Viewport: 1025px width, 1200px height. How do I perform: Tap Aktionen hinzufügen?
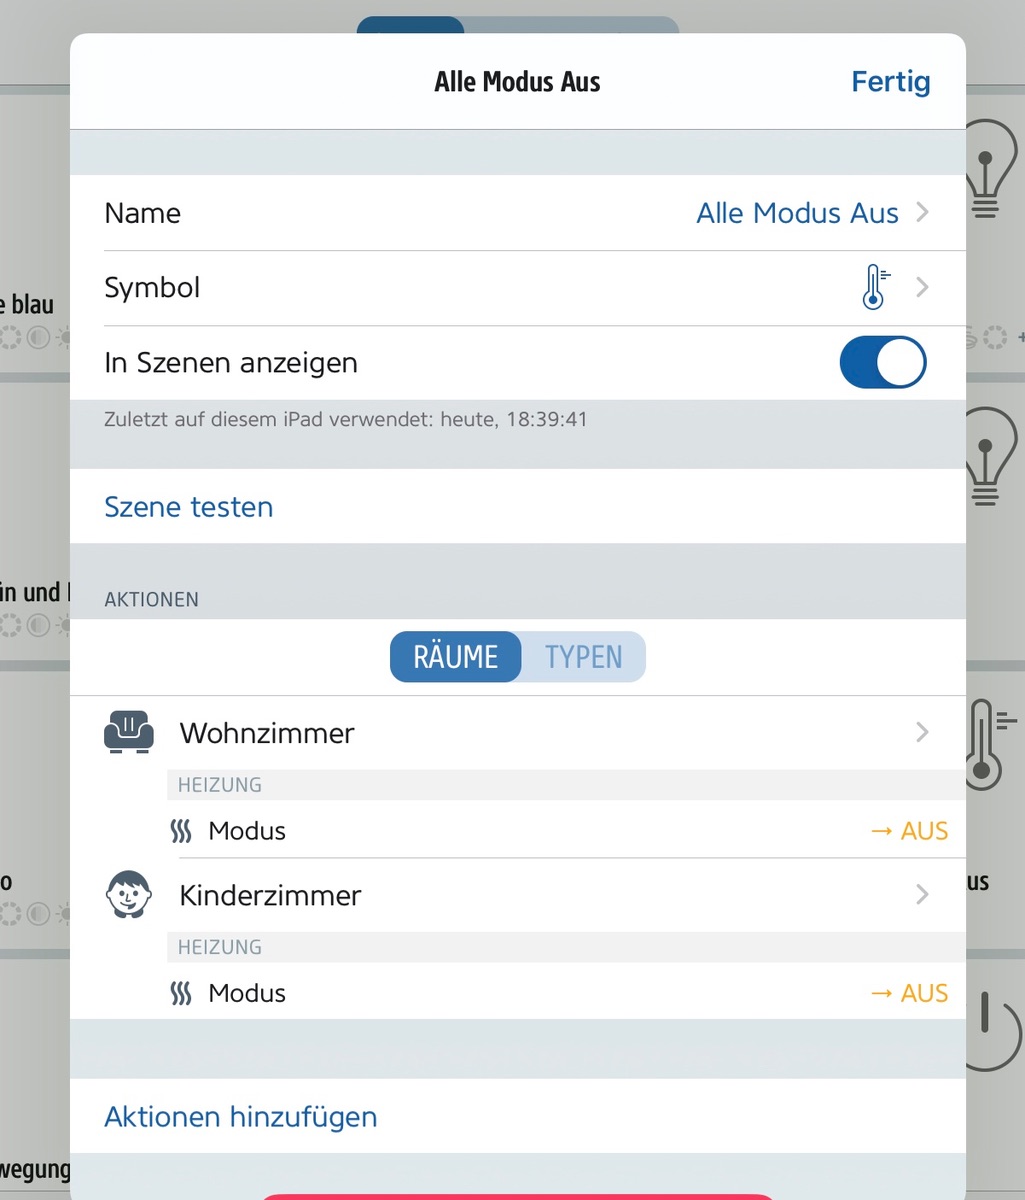coord(241,1116)
